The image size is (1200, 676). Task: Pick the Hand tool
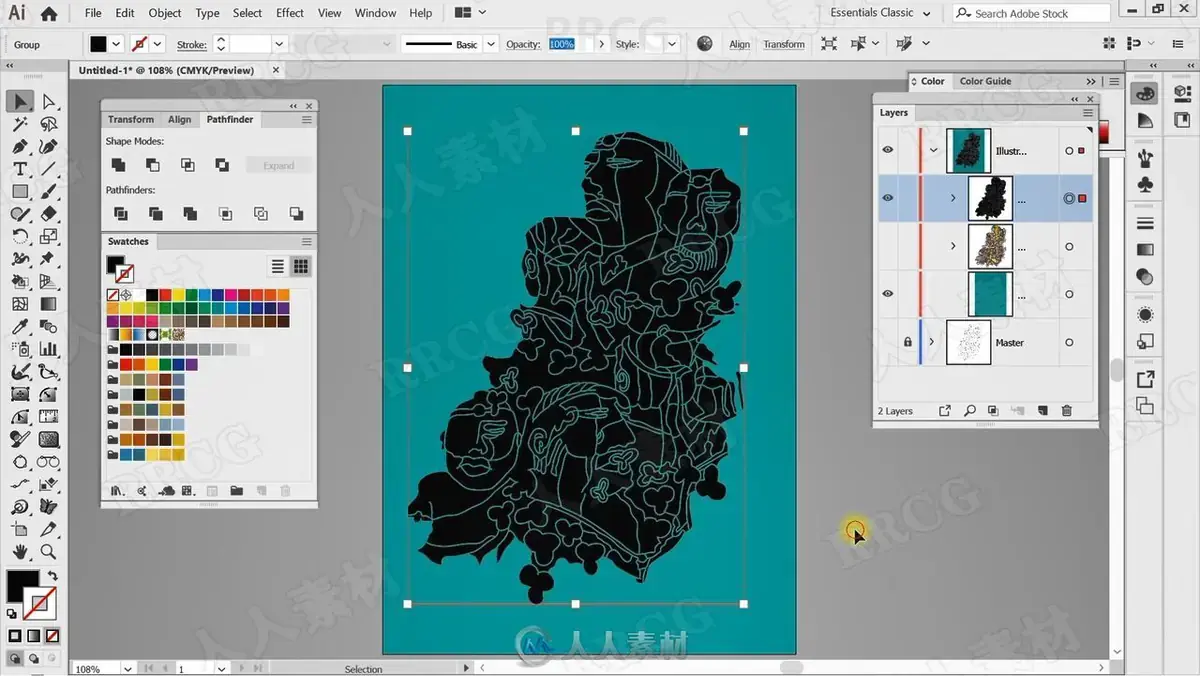pyautogui.click(x=20, y=552)
